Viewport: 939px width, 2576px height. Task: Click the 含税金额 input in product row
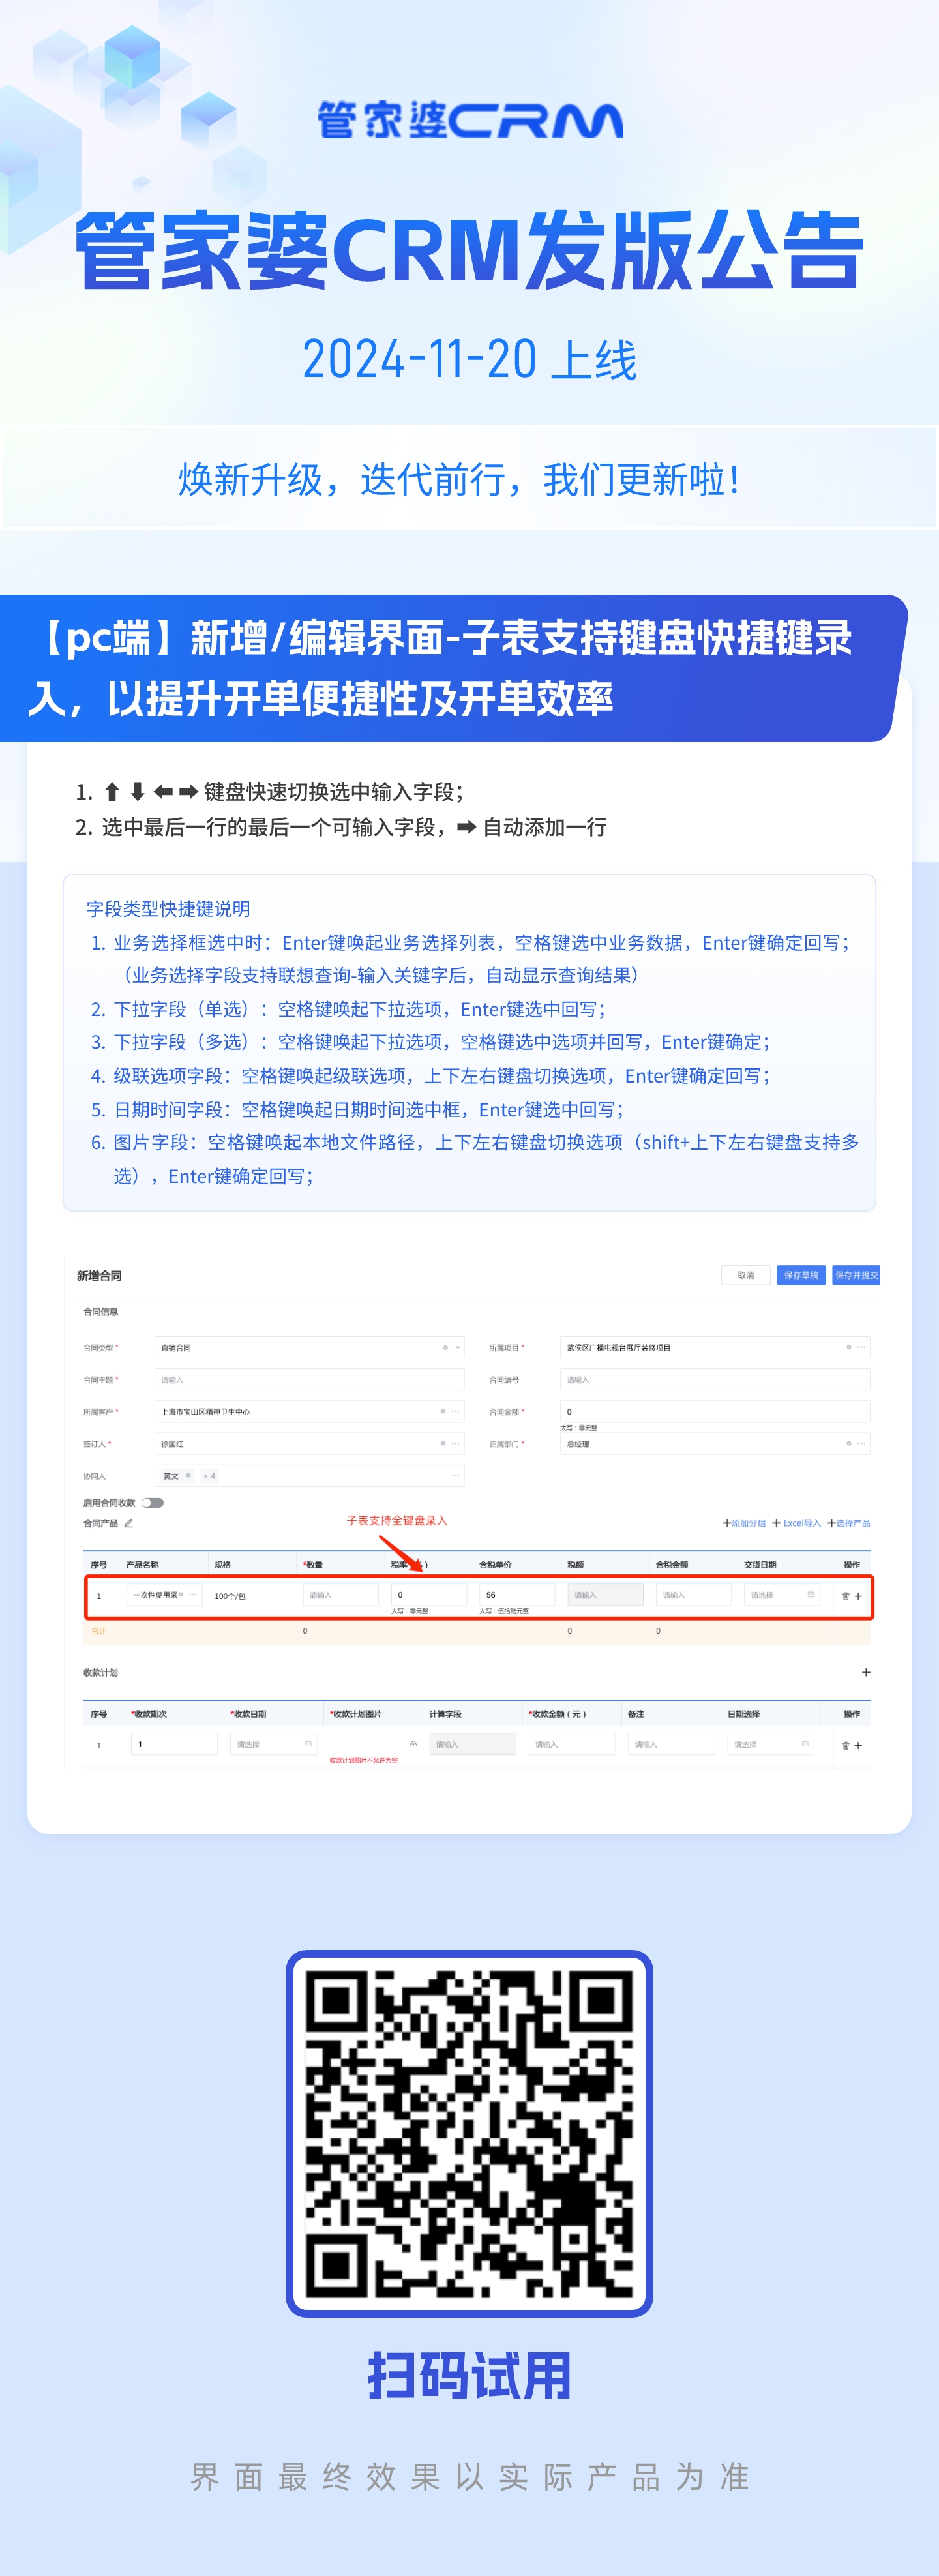[694, 1596]
